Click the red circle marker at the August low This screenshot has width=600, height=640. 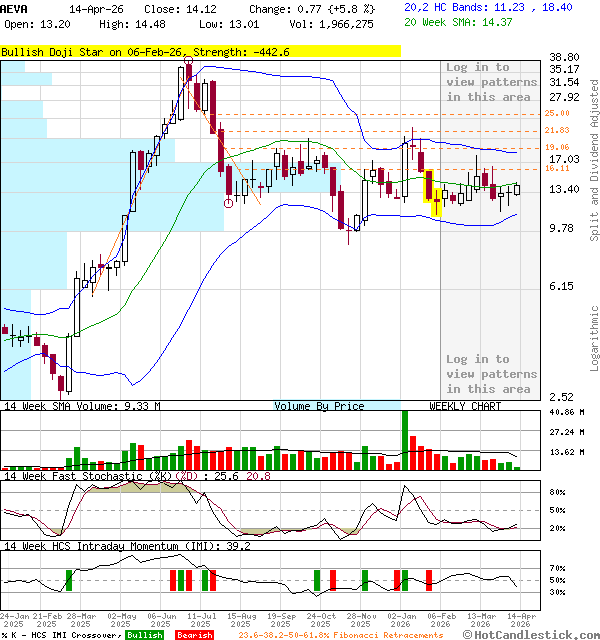coord(229,203)
